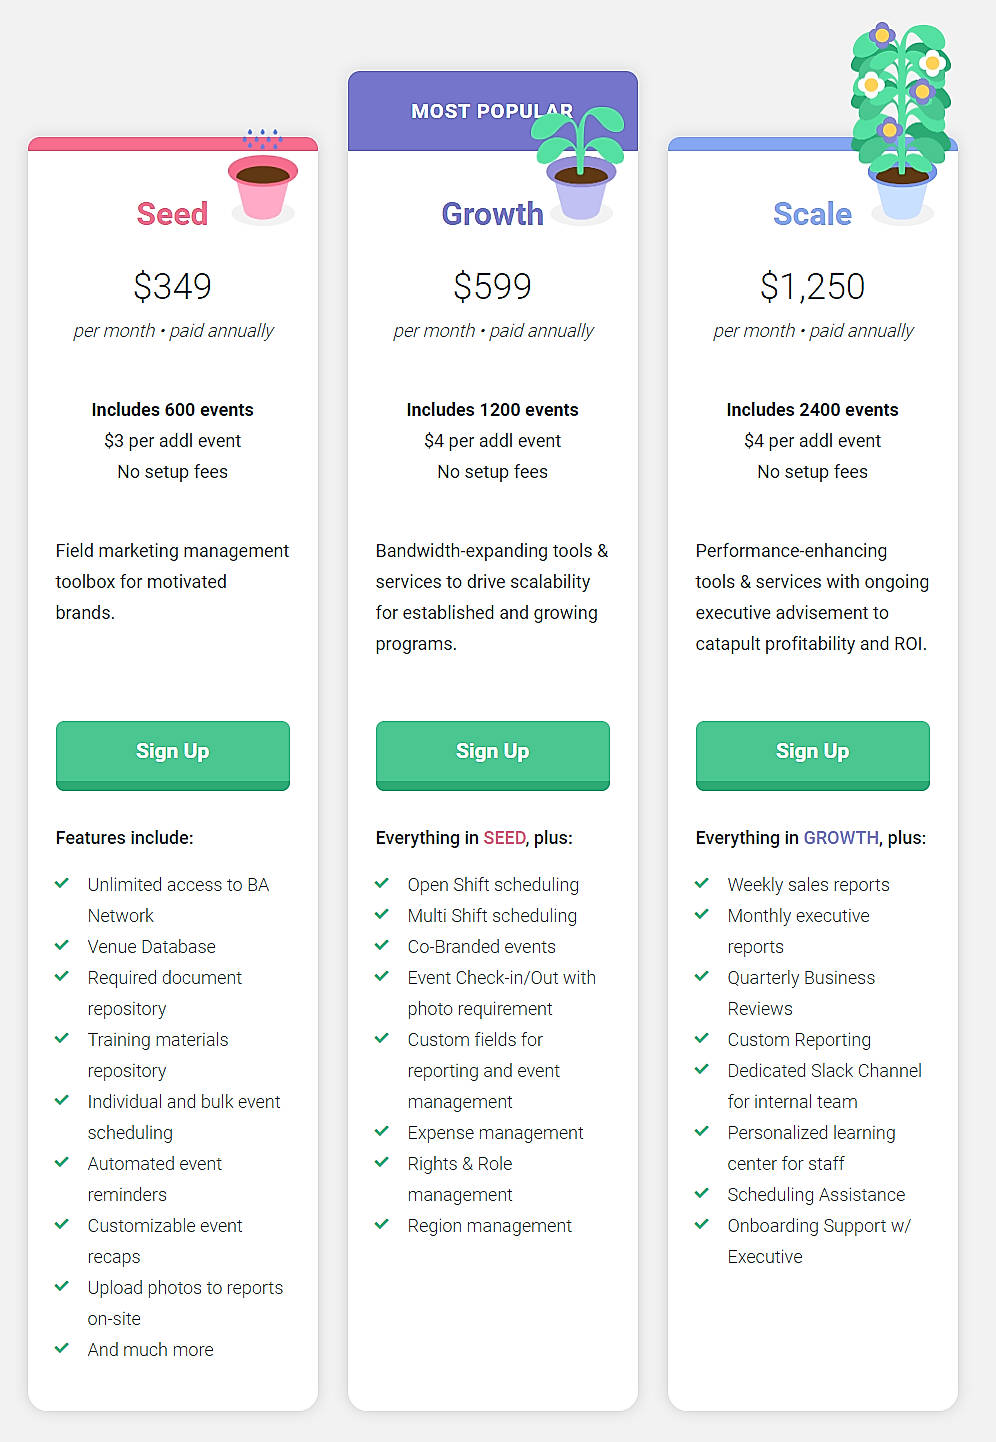Click the checkmark beside Open Shift scheduling

coord(382,883)
